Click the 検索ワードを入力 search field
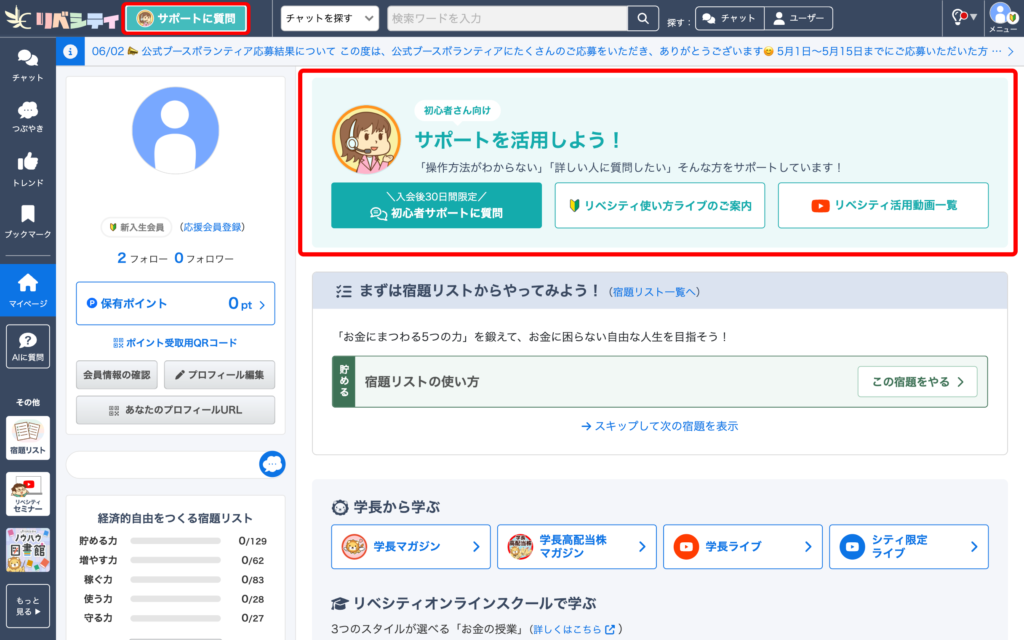This screenshot has height=640, width=1024. coord(506,18)
